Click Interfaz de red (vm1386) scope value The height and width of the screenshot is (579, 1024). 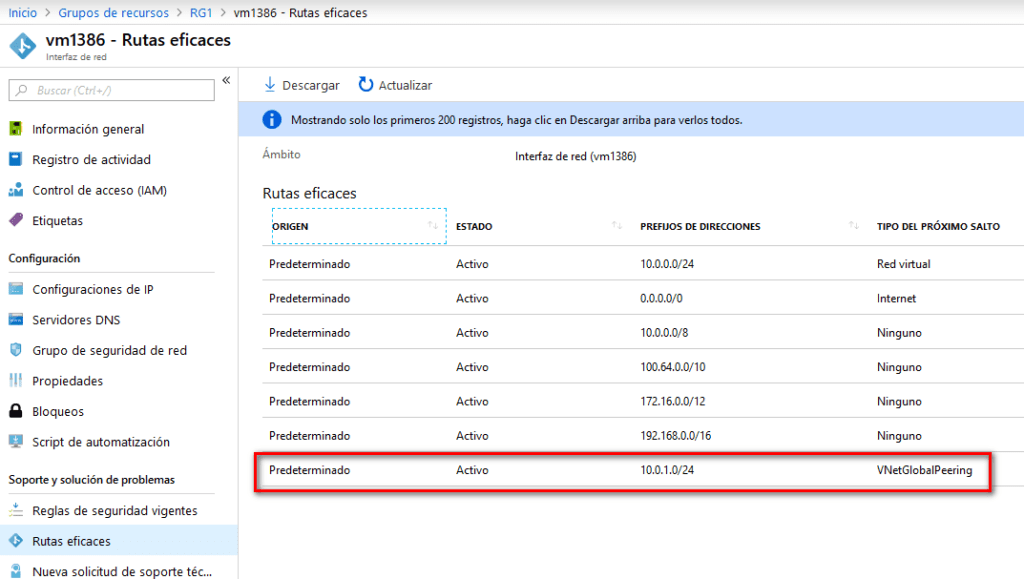[x=575, y=156]
